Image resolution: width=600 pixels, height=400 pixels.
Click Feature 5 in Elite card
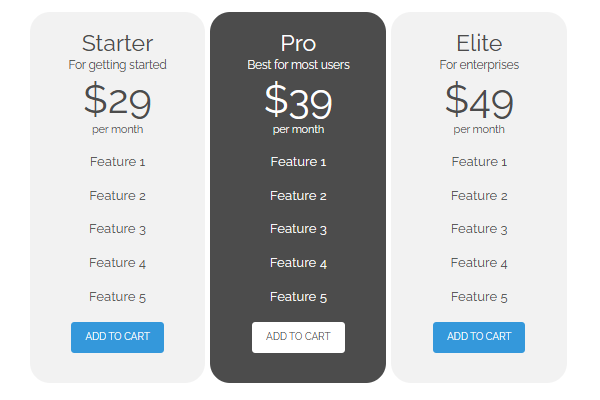[479, 297]
